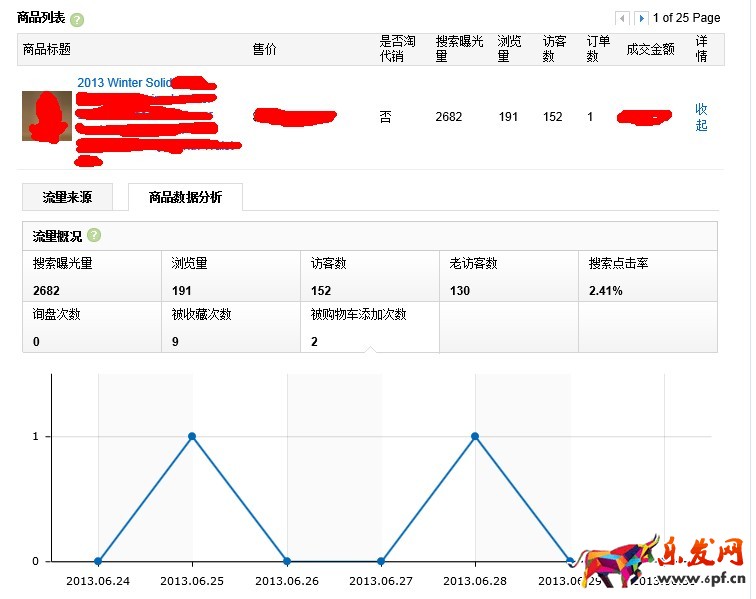
Task: Switch to 流量来源 tab
Action: coord(68,197)
